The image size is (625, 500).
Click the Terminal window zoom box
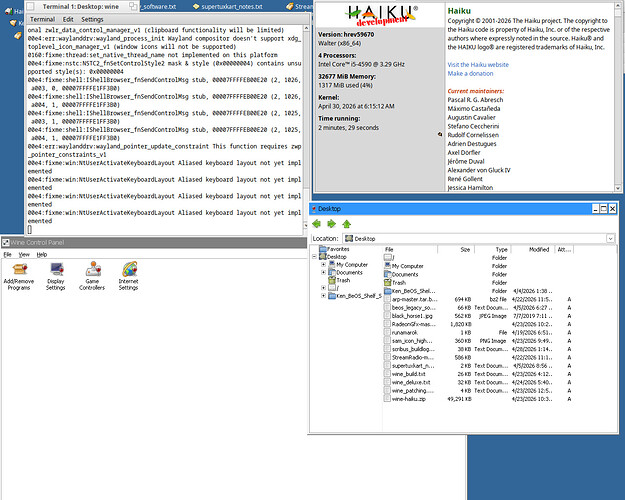133,6
